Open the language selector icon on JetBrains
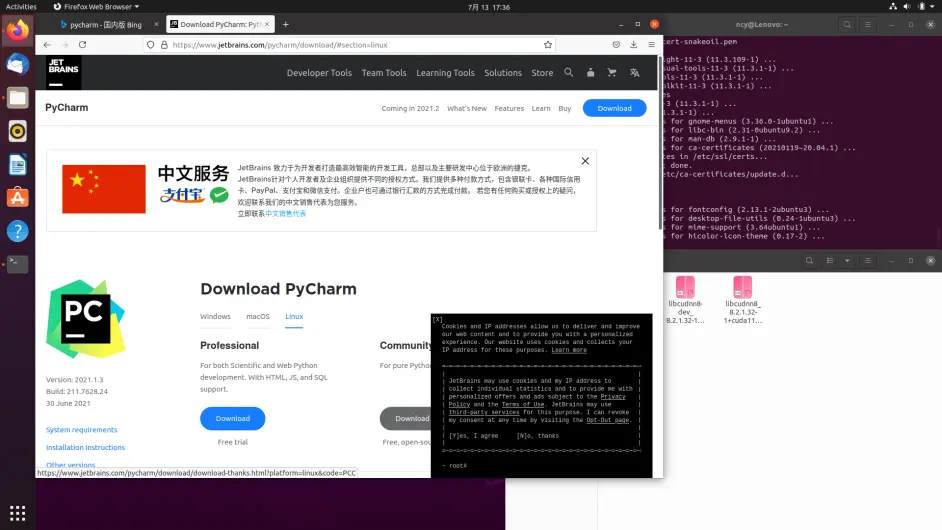The height and width of the screenshot is (530, 942). [634, 73]
